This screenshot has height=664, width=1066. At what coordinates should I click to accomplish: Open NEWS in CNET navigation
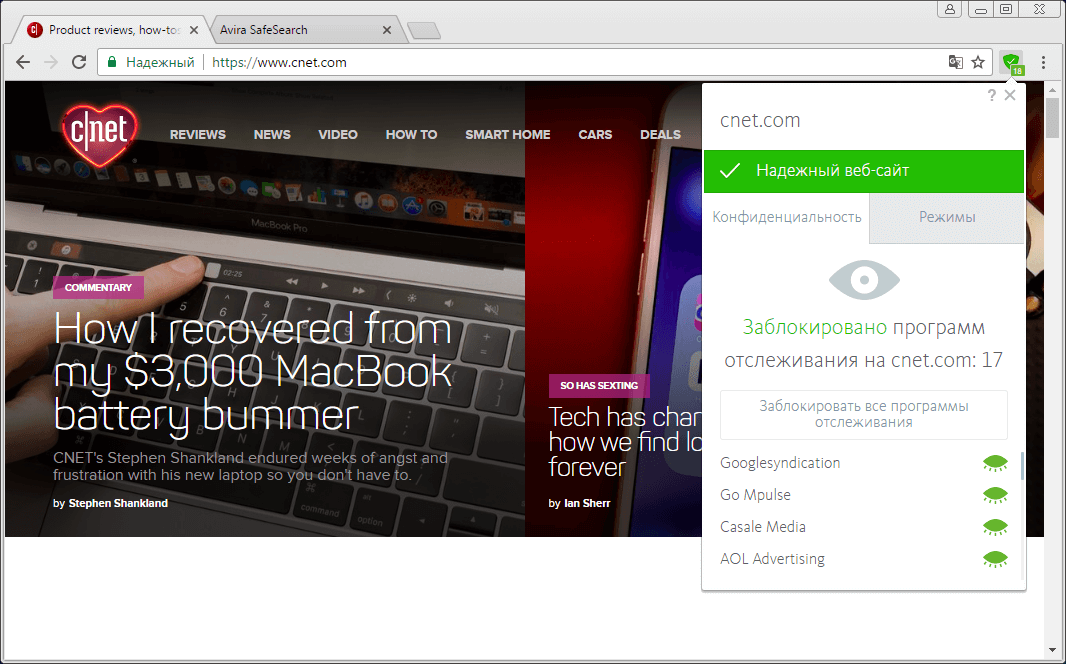pos(272,135)
